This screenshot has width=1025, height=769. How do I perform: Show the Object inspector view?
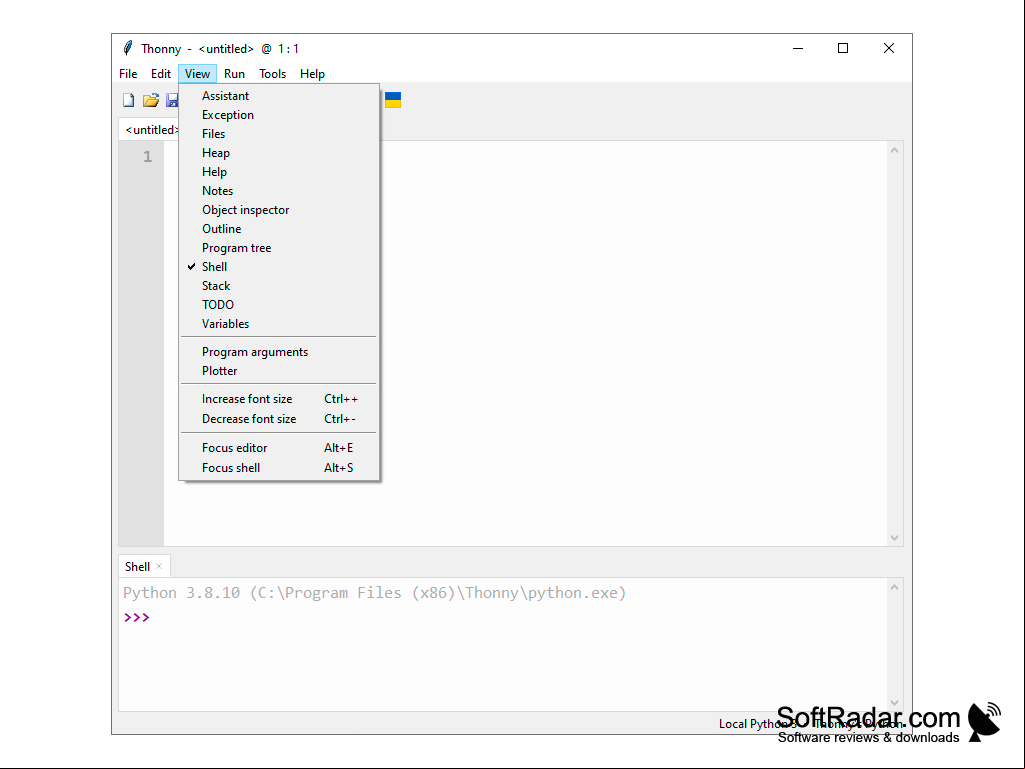[x=279, y=209]
